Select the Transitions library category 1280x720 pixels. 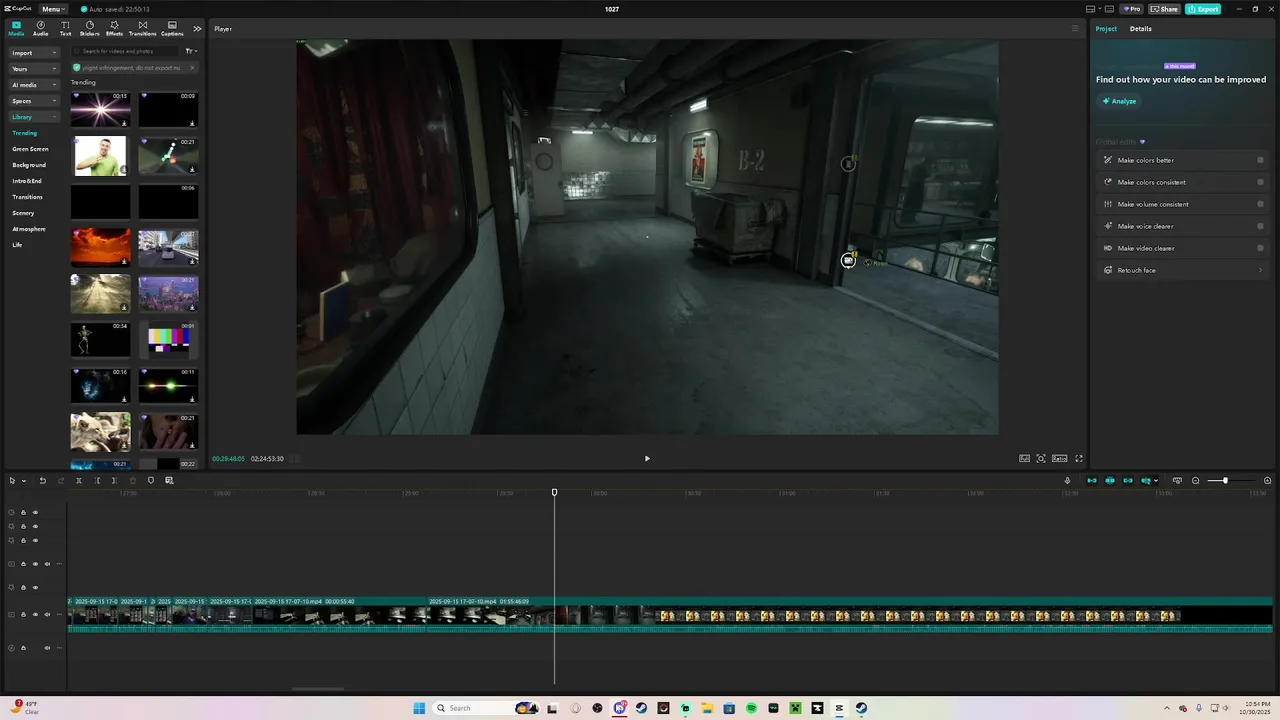click(x=27, y=197)
